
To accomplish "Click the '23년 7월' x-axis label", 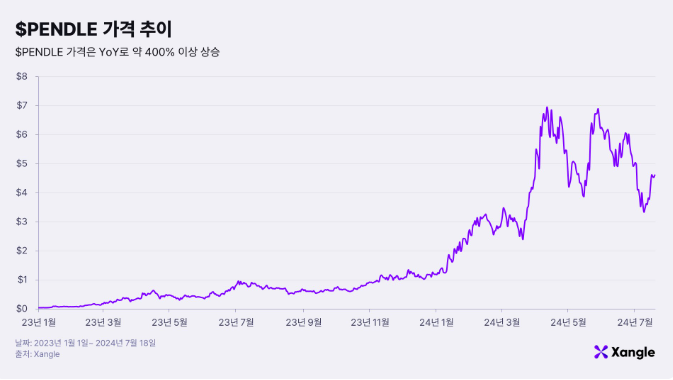I will pyautogui.click(x=236, y=322).
